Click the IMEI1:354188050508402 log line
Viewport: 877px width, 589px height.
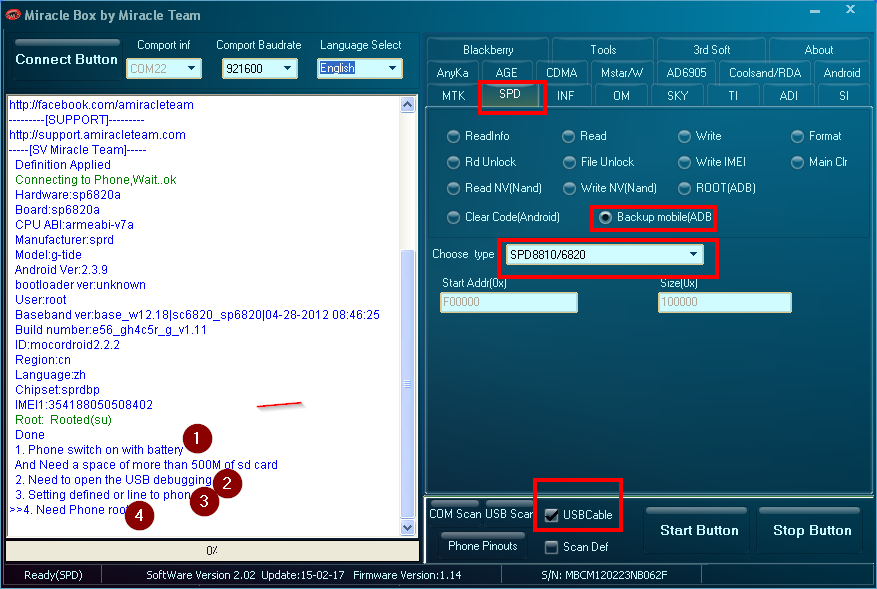point(84,404)
